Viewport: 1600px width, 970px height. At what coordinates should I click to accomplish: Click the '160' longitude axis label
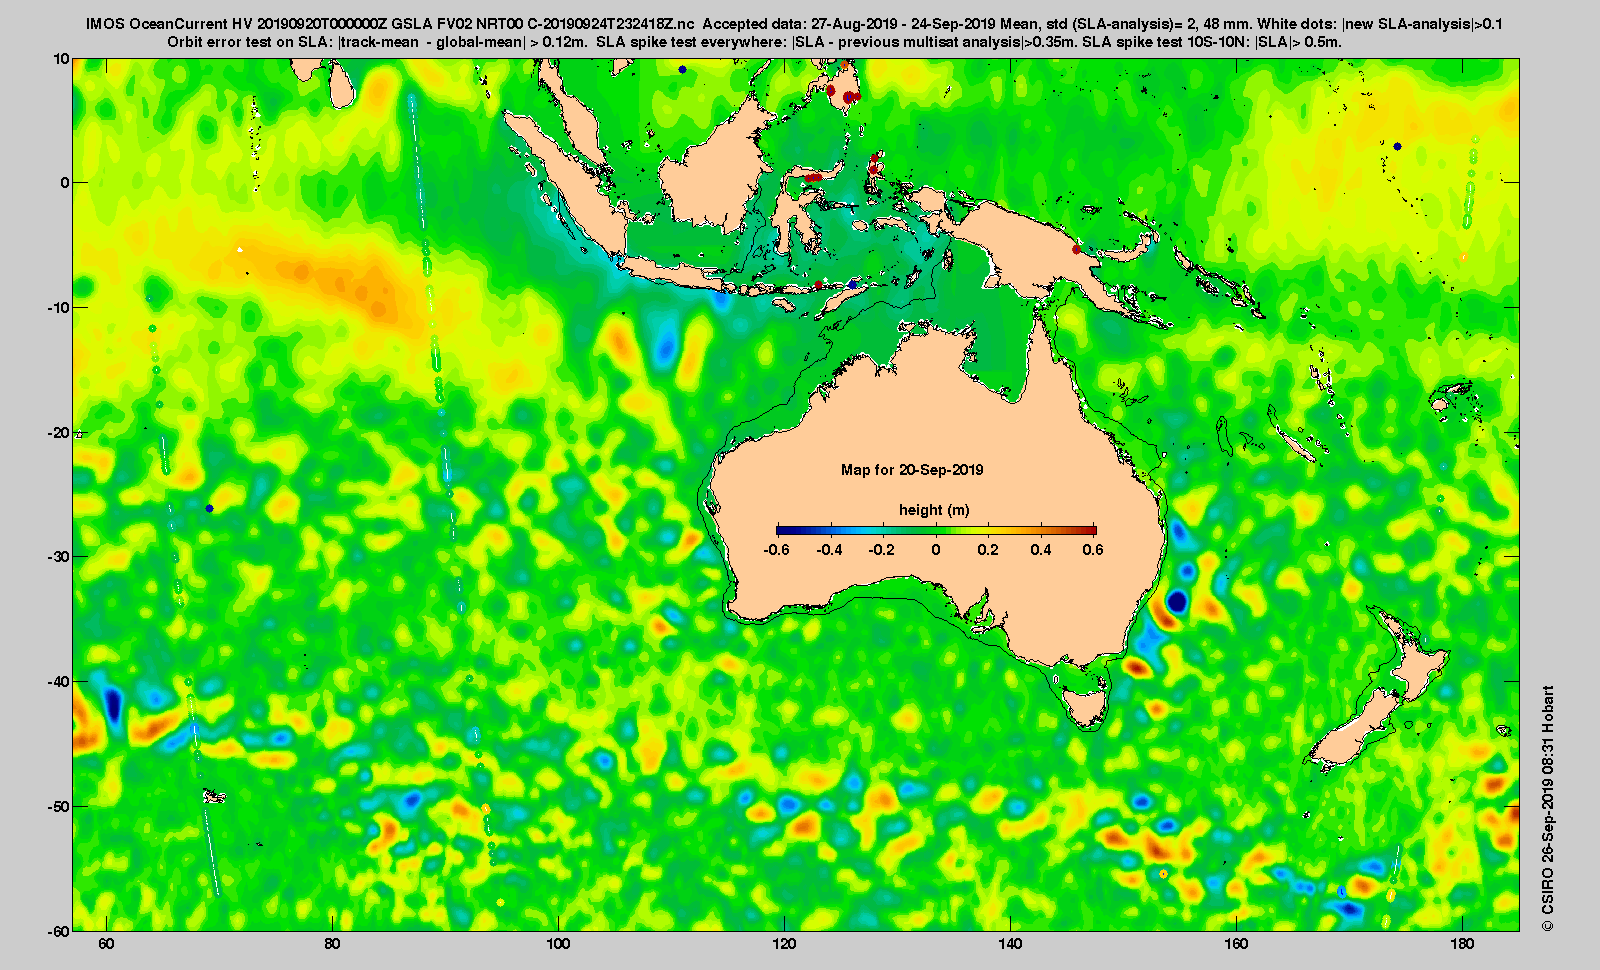point(1237,945)
